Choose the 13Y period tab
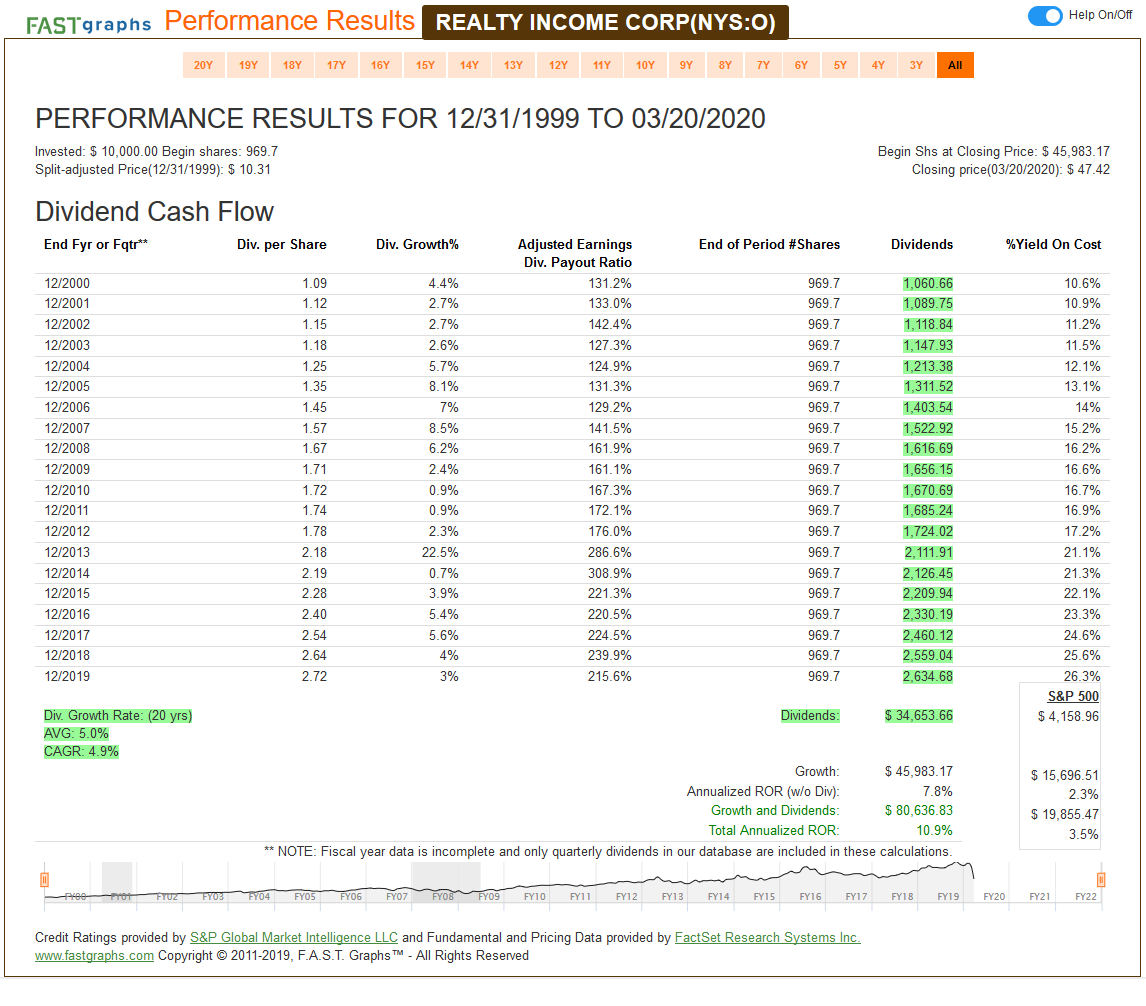The width and height of the screenshot is (1146, 1006). 513,65
